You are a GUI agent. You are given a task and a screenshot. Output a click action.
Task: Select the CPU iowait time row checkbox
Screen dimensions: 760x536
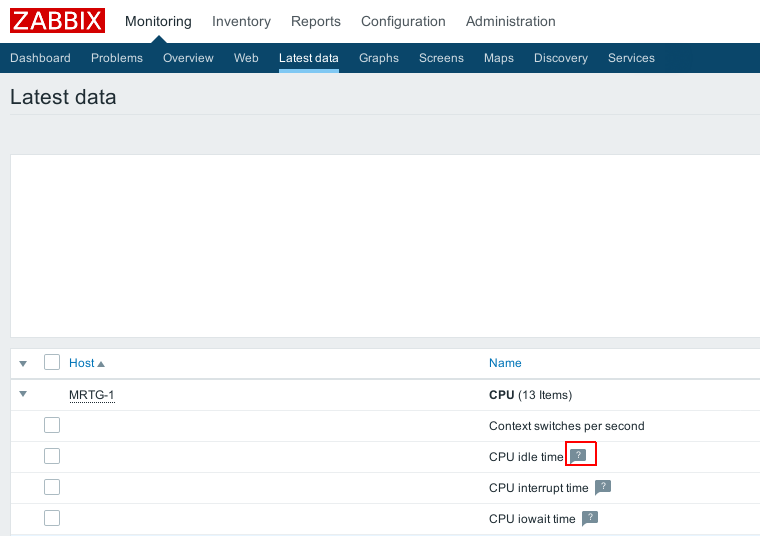click(x=52, y=518)
